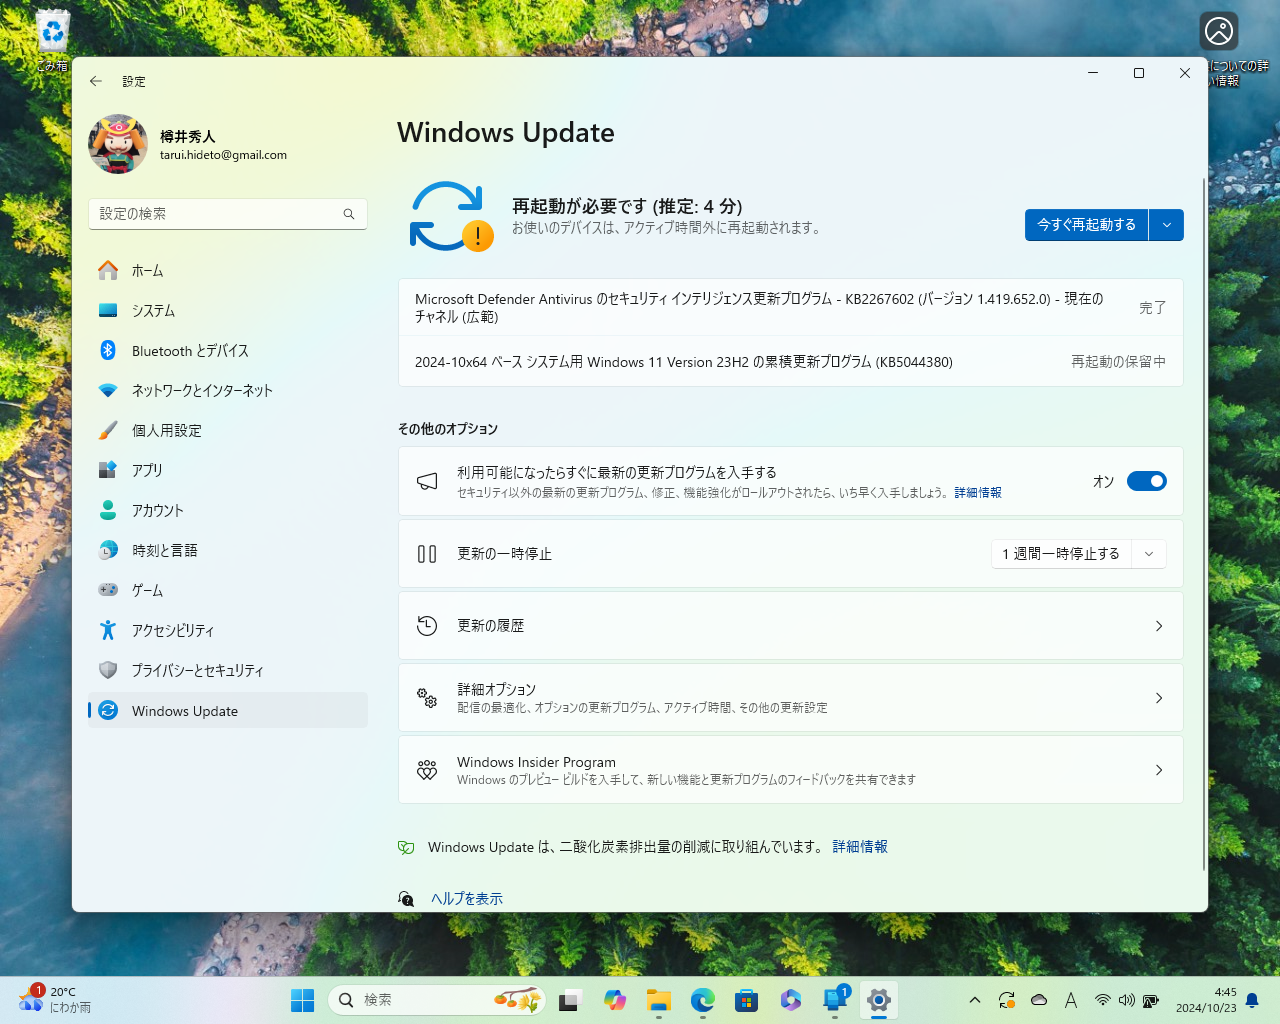This screenshot has width=1280, height=1024.
Task: Click the magnifier icon in settings search
Action: point(349,214)
